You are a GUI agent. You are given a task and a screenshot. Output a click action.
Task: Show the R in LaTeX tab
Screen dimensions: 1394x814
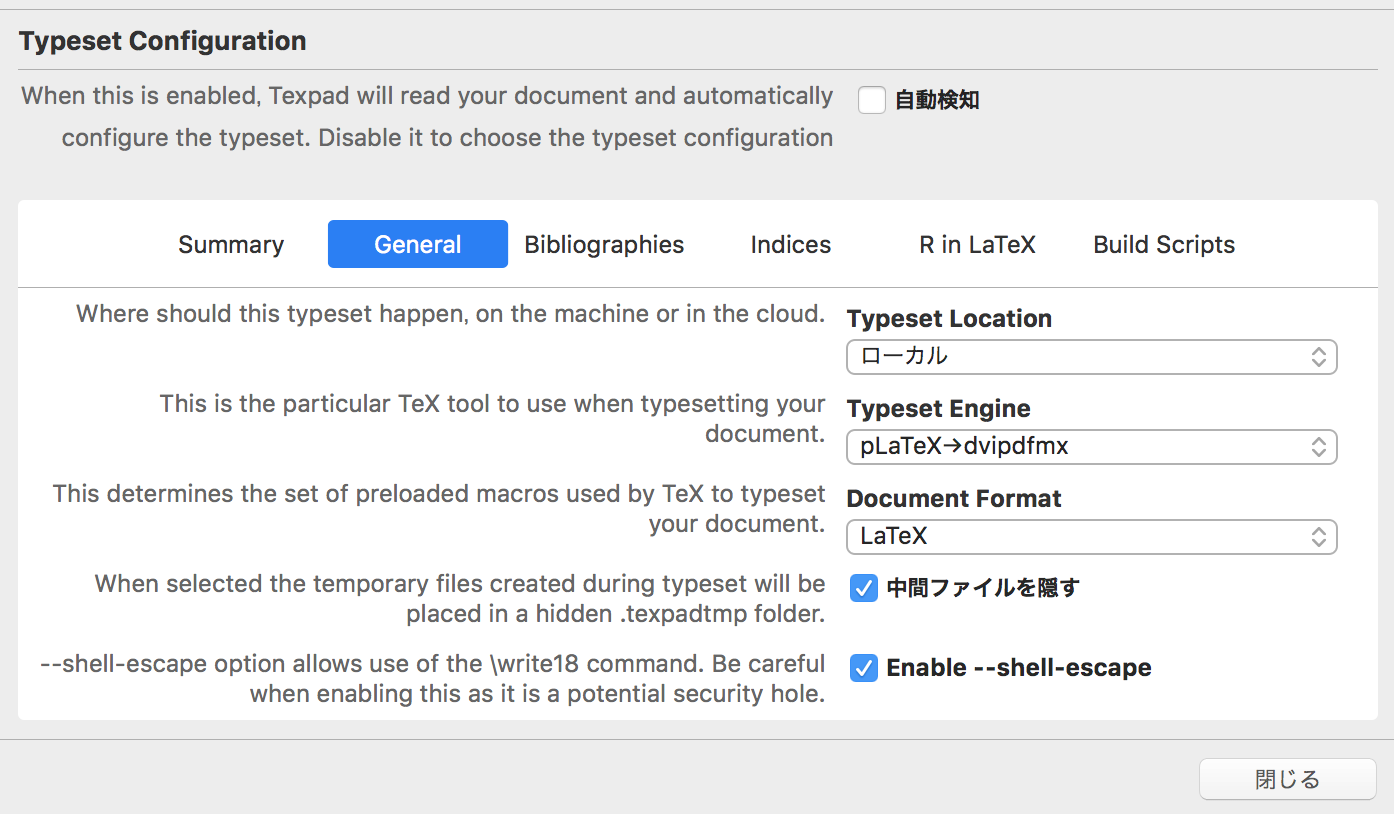(x=977, y=245)
